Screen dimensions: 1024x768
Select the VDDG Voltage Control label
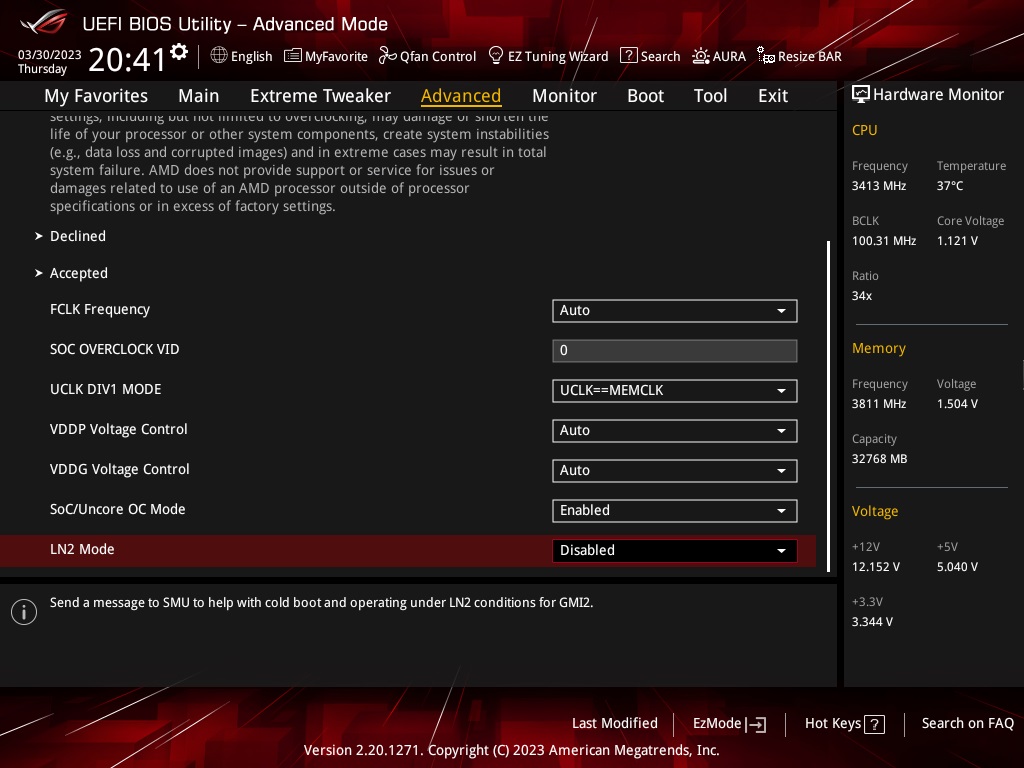(x=120, y=469)
